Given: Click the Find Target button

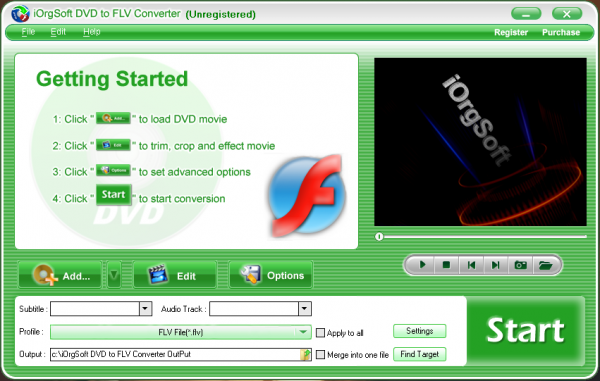Looking at the screenshot, I should click(419, 354).
